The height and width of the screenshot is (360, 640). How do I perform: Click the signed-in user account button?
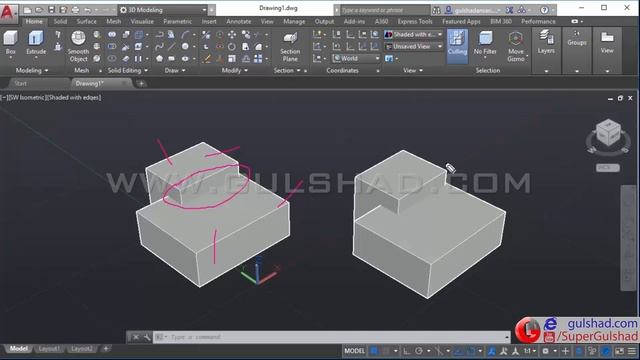click(473, 10)
